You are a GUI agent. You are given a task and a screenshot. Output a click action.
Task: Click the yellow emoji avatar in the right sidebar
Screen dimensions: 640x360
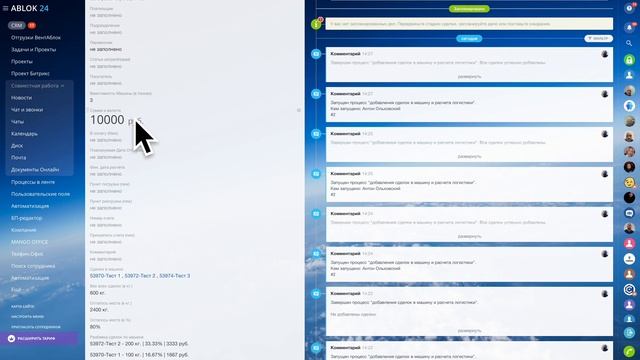[x=629, y=182]
